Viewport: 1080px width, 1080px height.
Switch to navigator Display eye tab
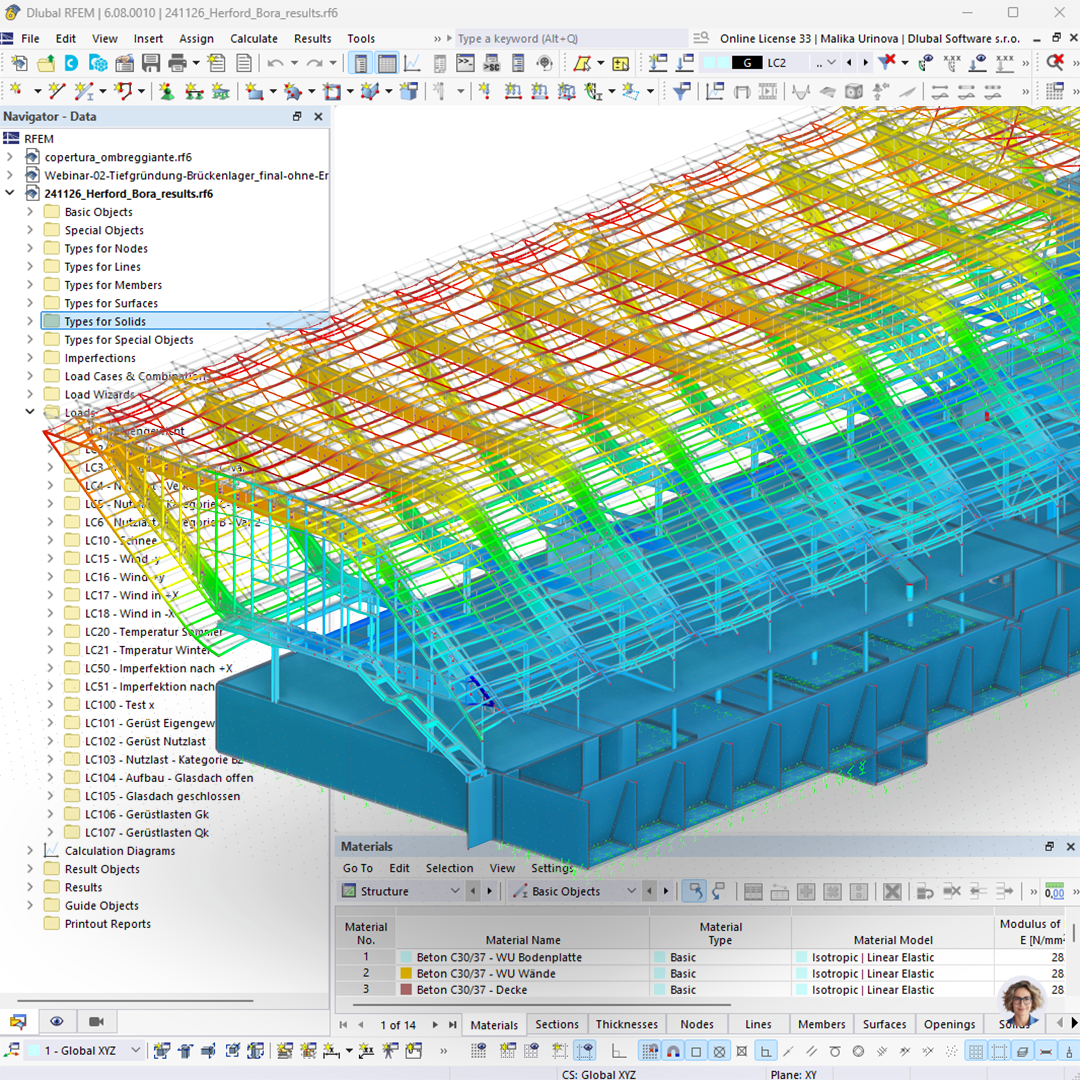pos(57,1021)
